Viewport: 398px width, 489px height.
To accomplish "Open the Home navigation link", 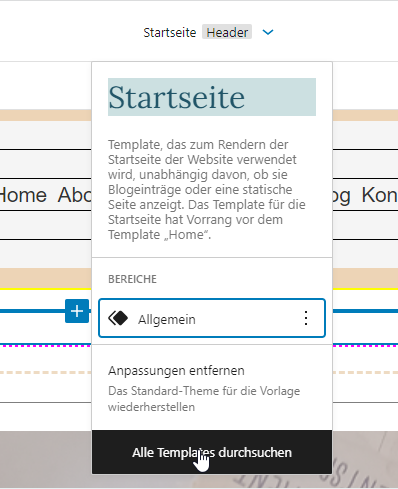I will point(23,195).
